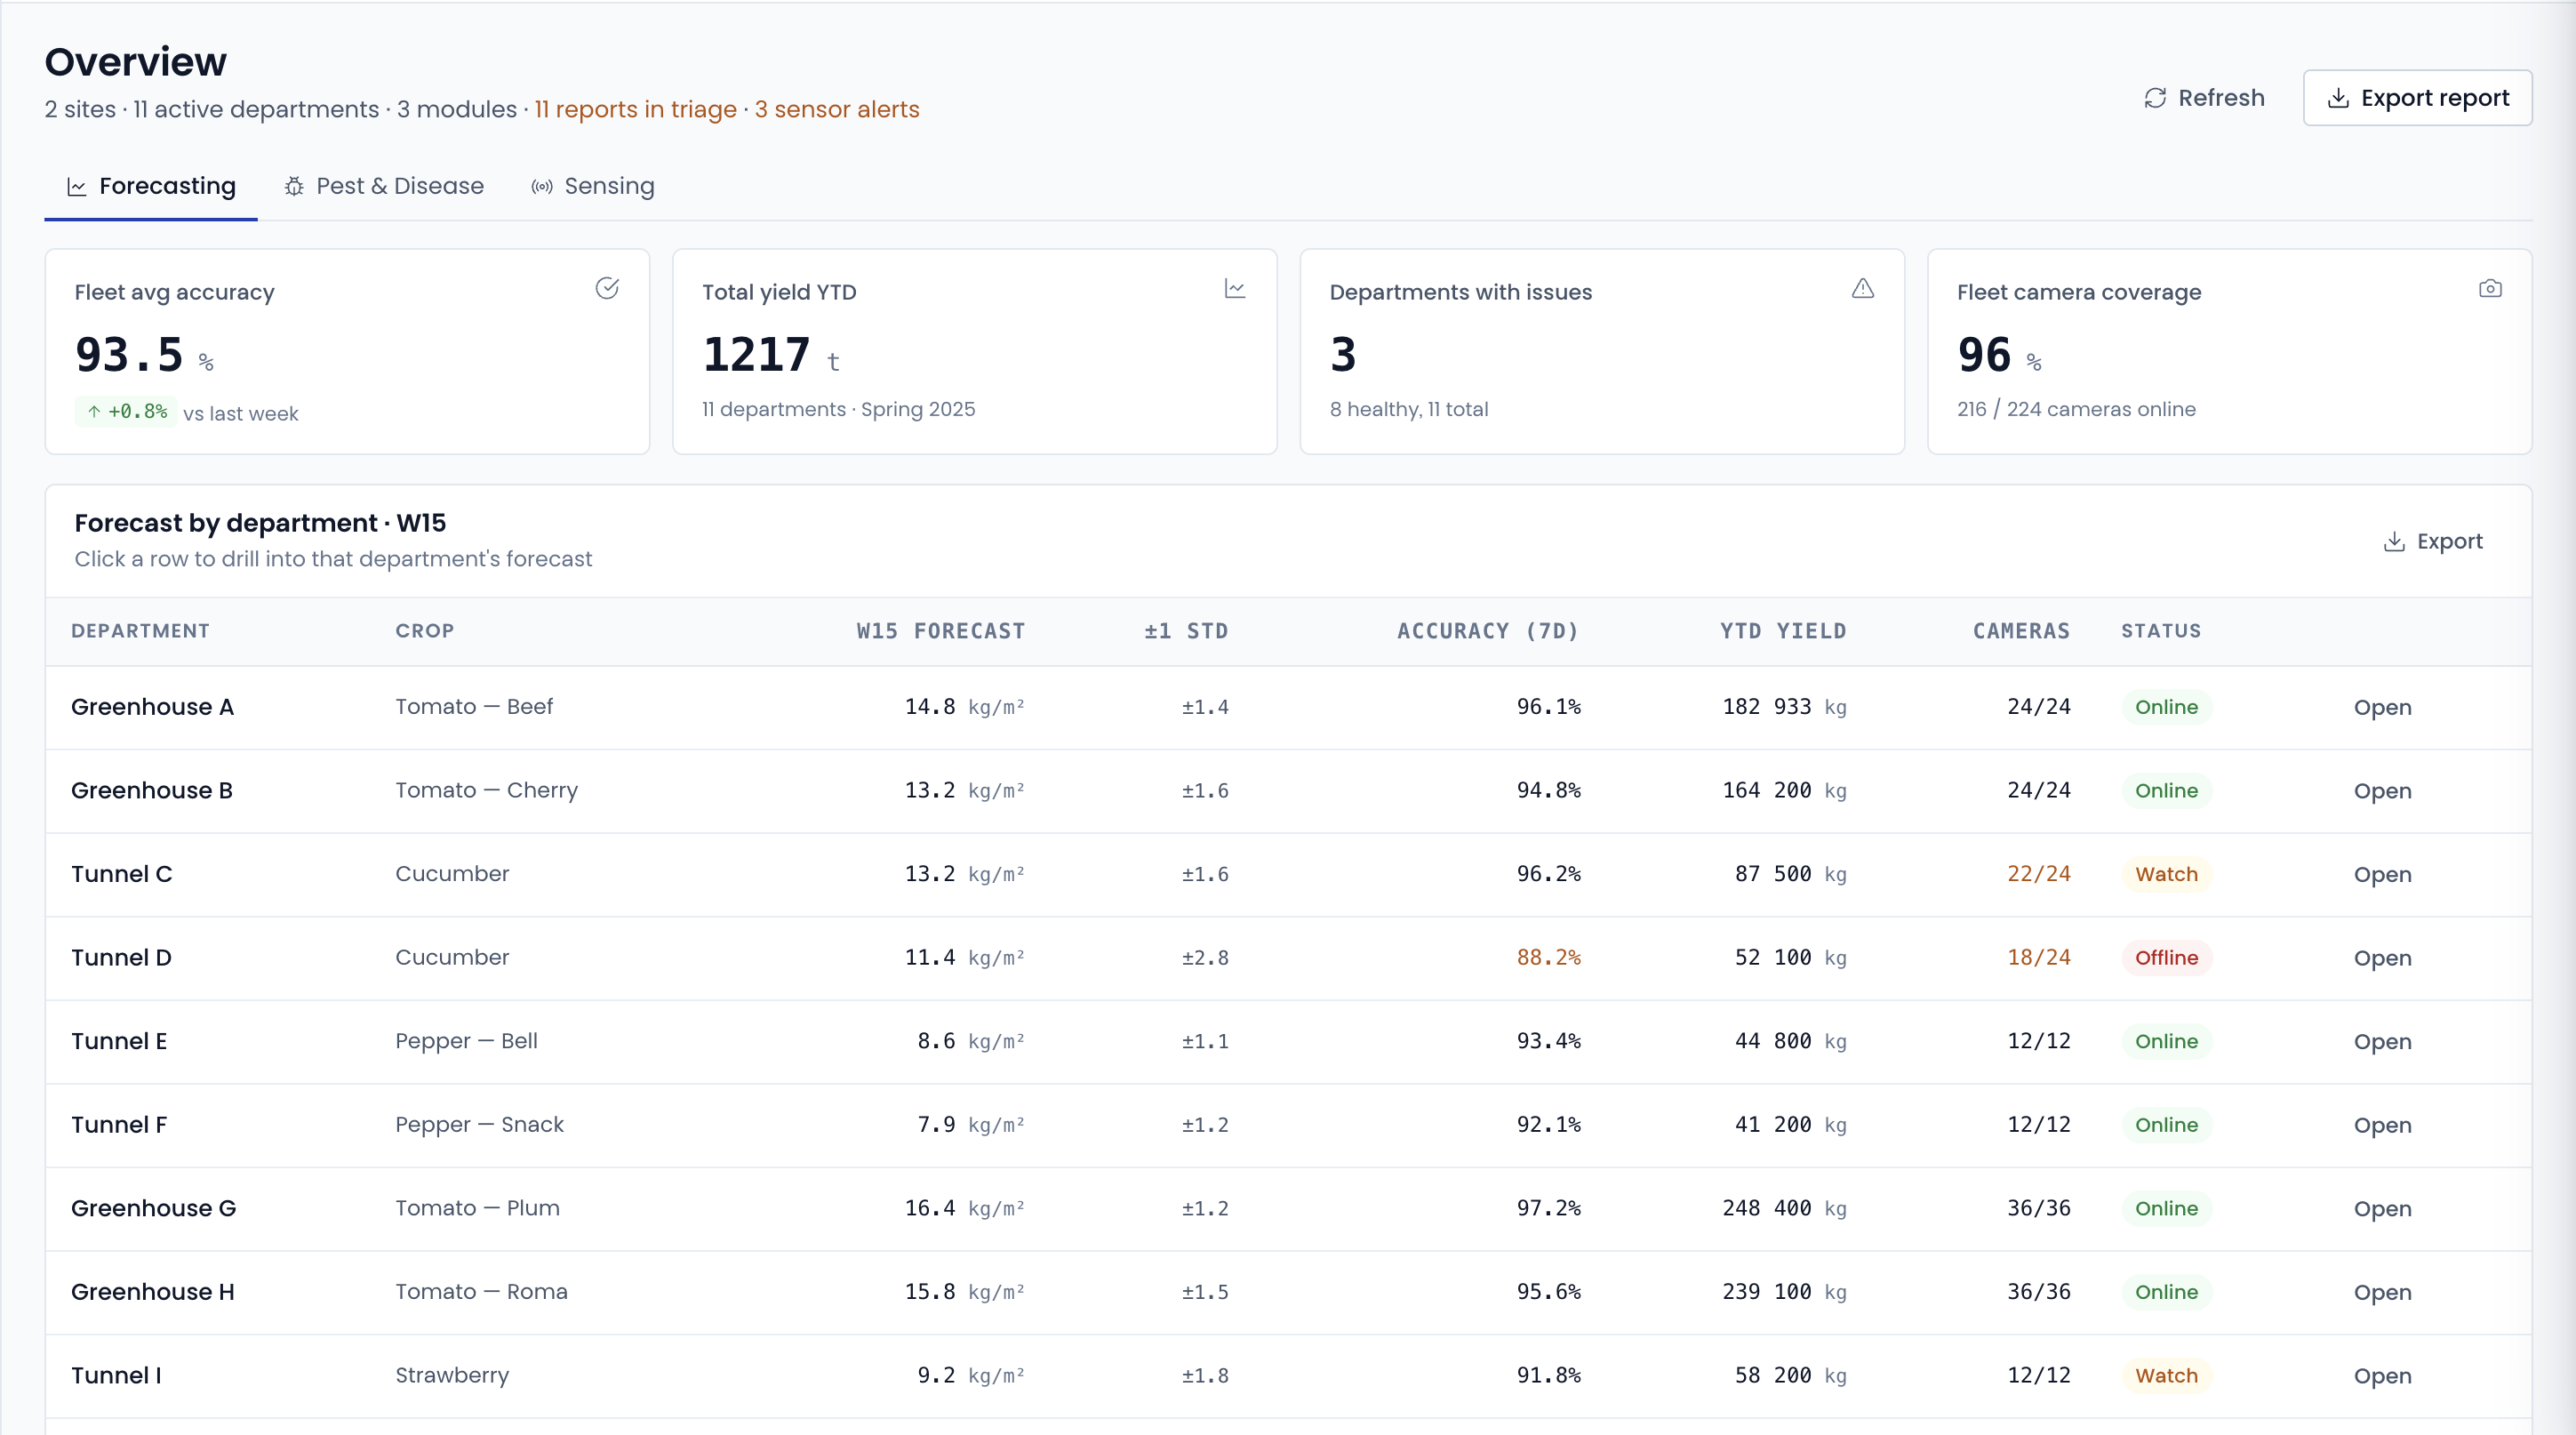Click the signal icon on Sensing tab

coord(542,187)
